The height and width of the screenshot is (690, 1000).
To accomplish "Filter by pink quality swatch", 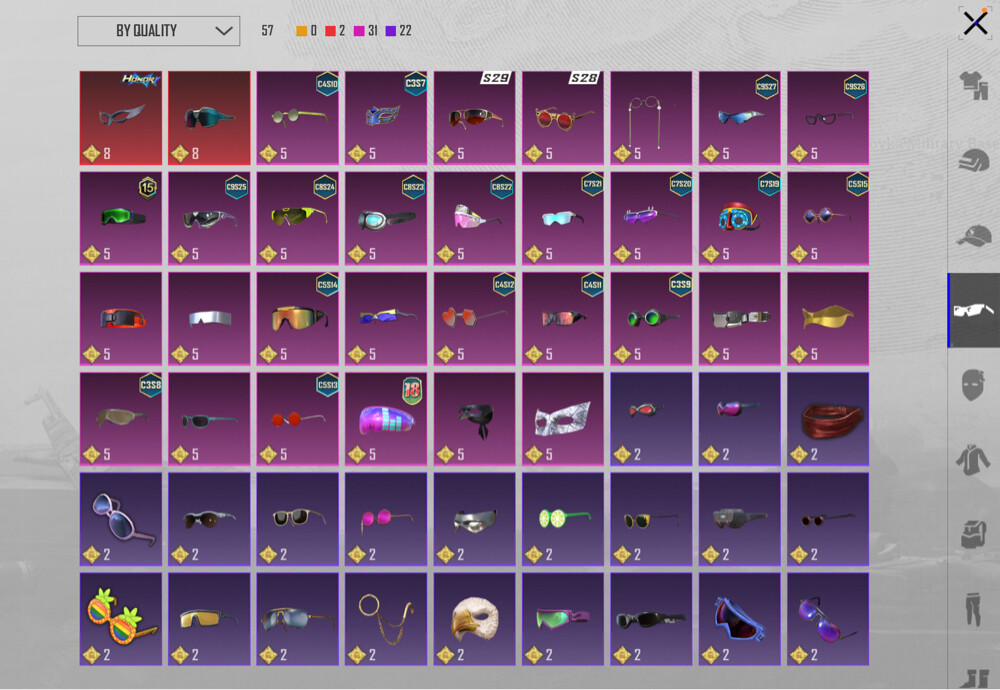I will coord(359,31).
